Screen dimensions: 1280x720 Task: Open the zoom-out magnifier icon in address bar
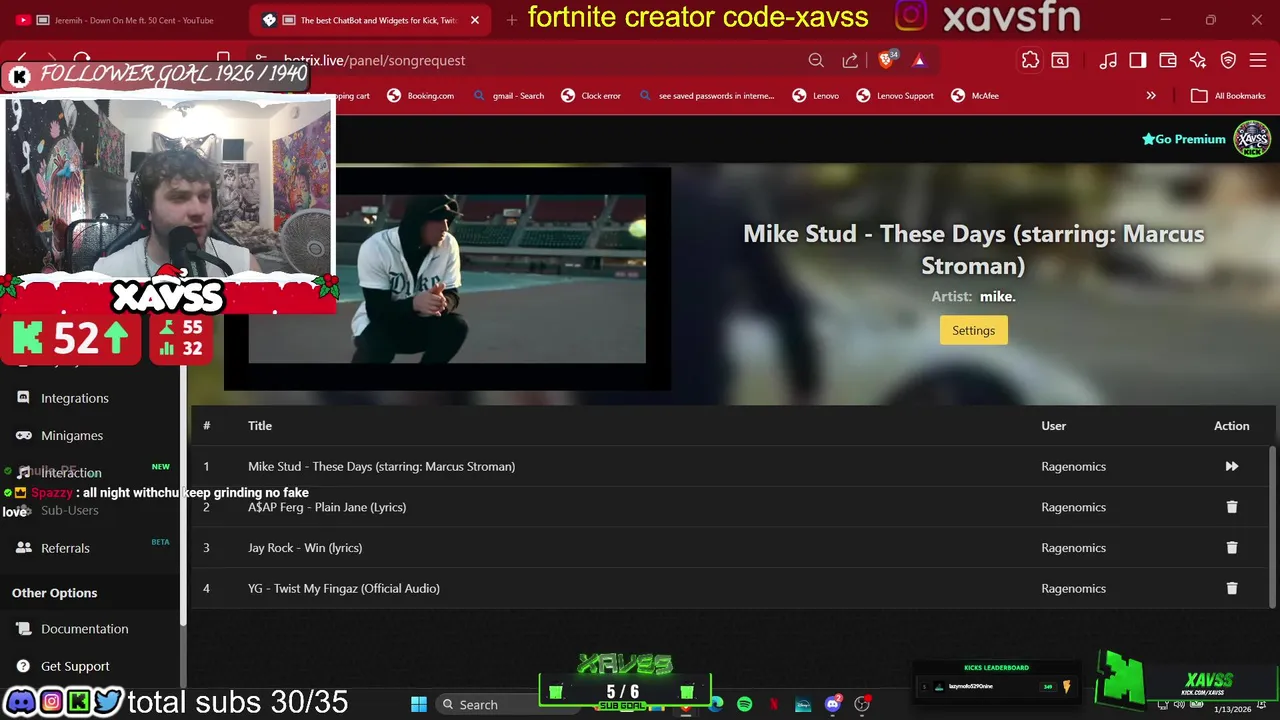[x=816, y=60]
